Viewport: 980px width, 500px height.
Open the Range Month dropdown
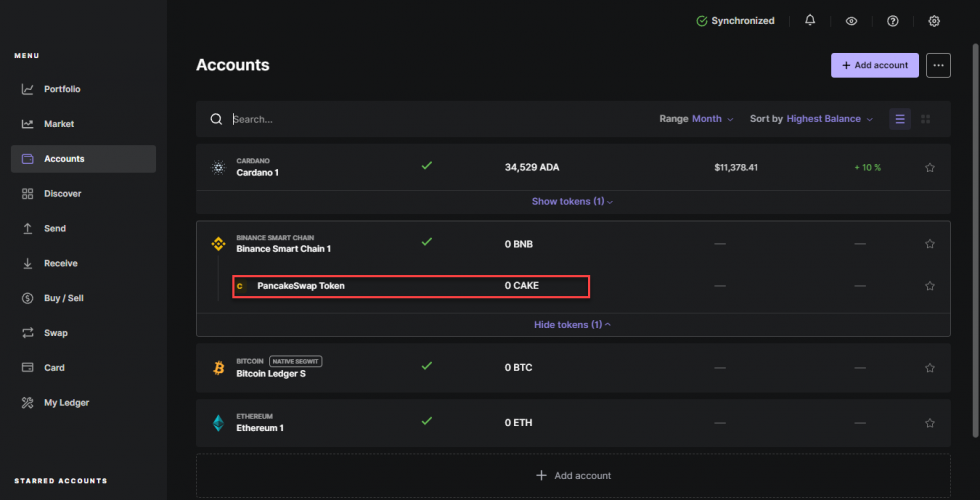(697, 119)
